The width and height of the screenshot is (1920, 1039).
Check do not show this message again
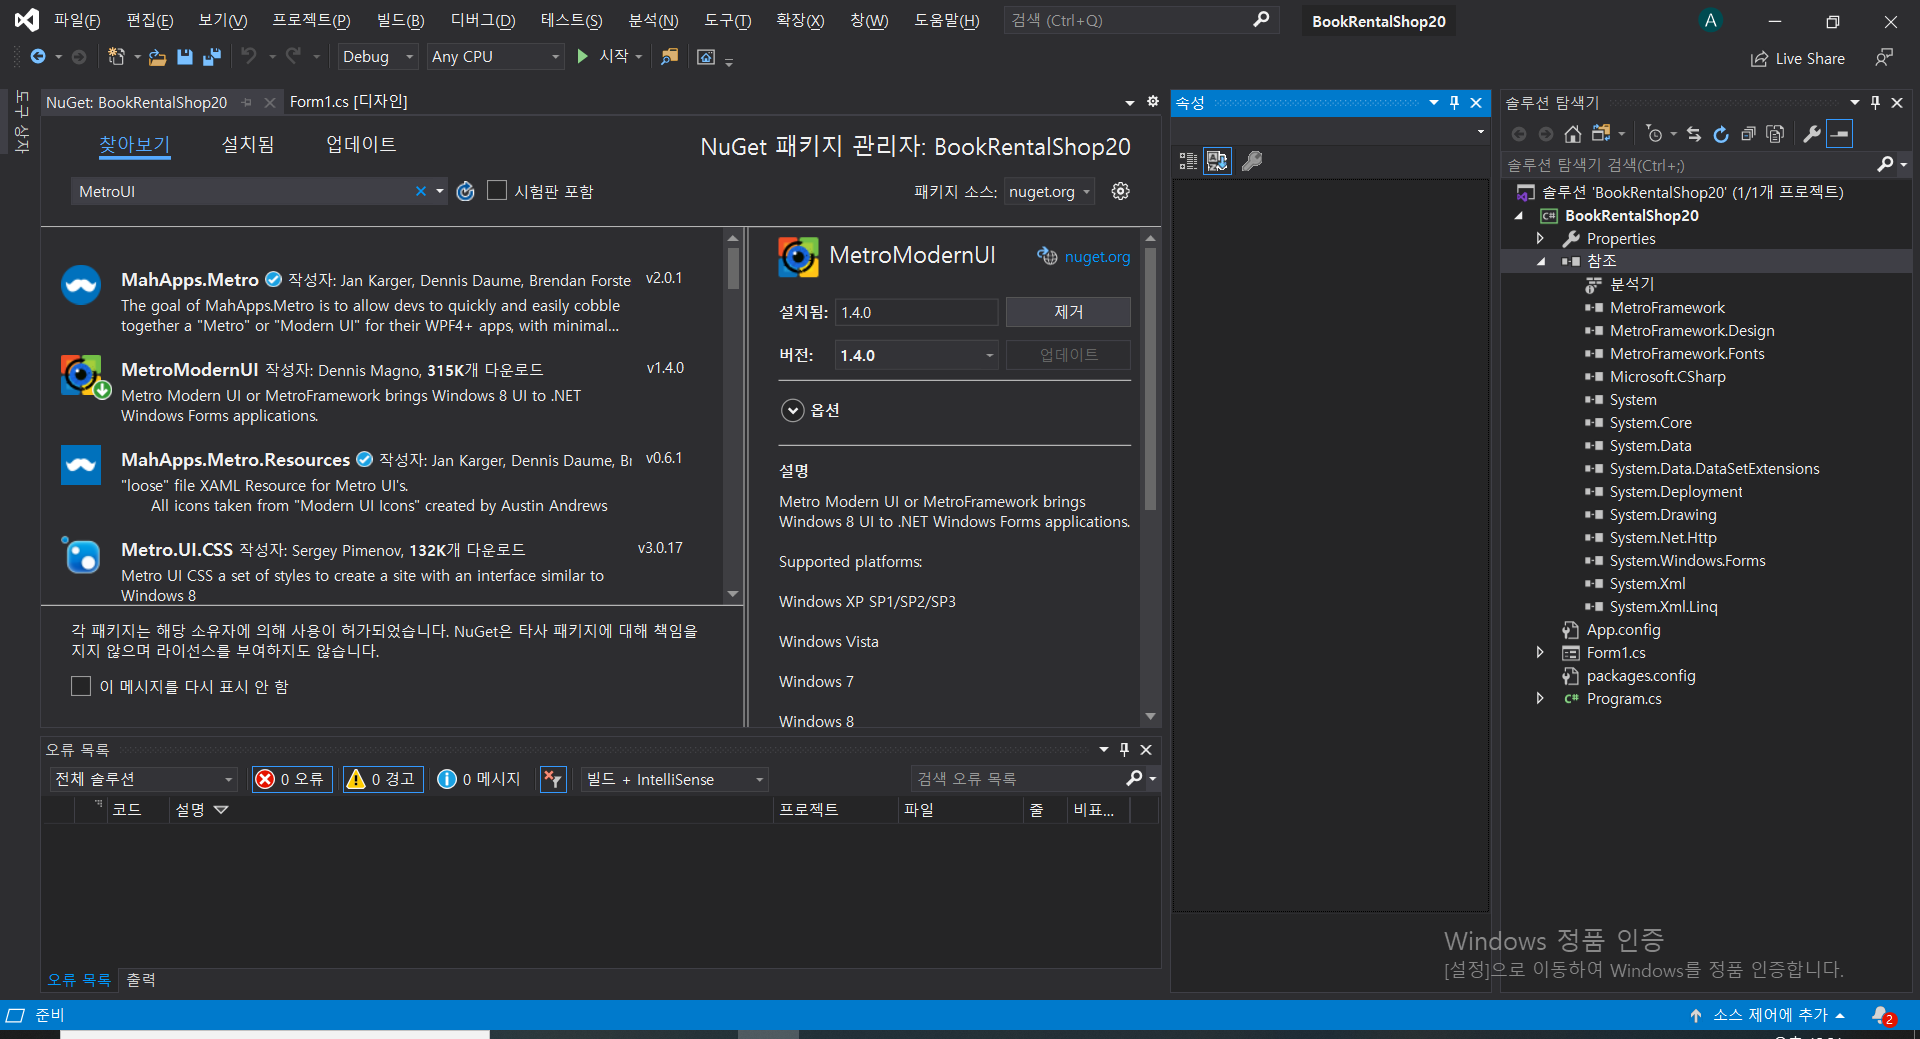tap(81, 686)
